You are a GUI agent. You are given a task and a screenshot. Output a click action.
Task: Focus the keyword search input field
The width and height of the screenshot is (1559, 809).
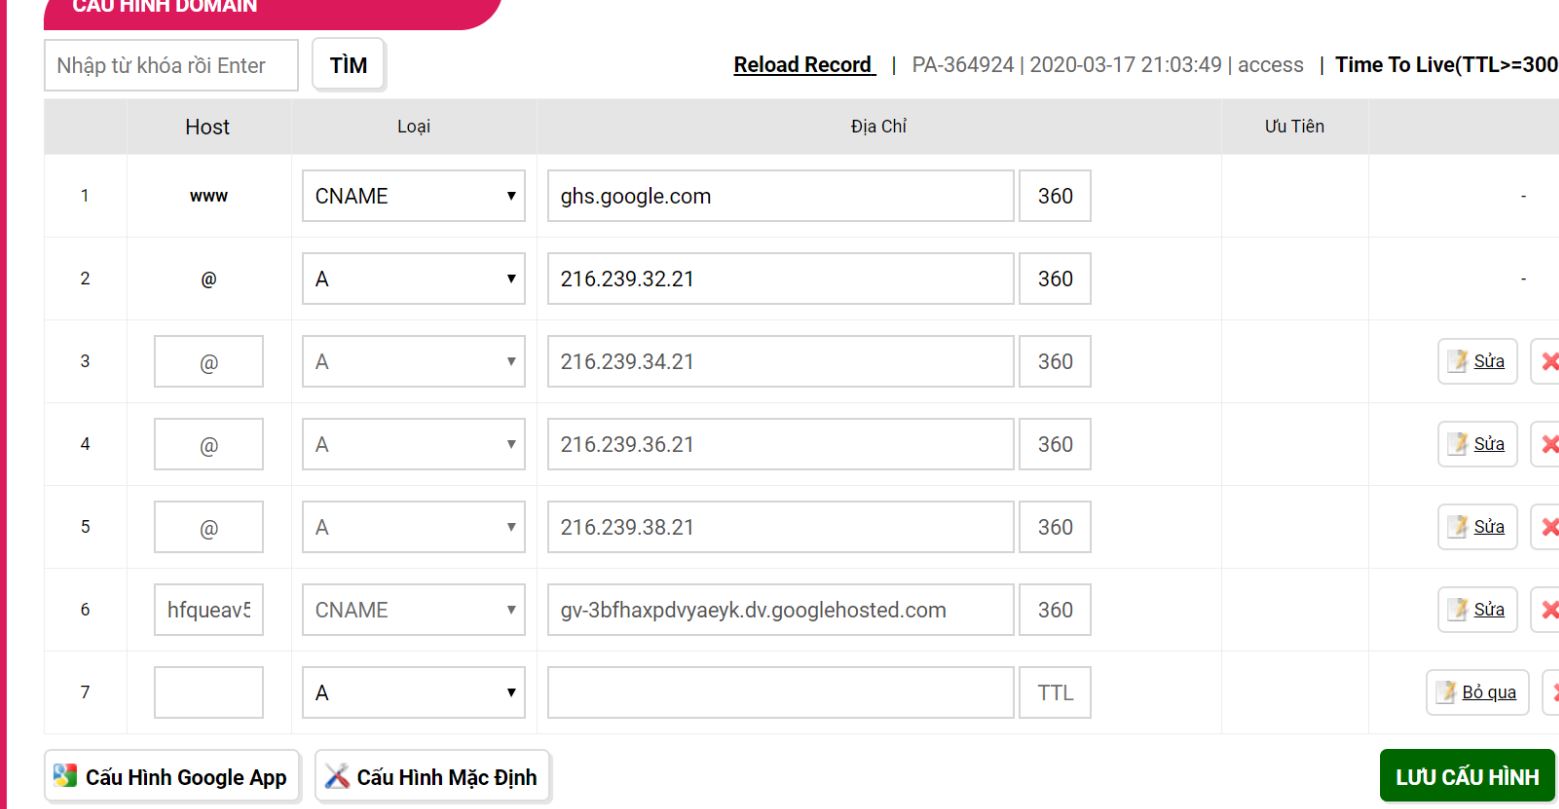click(171, 66)
